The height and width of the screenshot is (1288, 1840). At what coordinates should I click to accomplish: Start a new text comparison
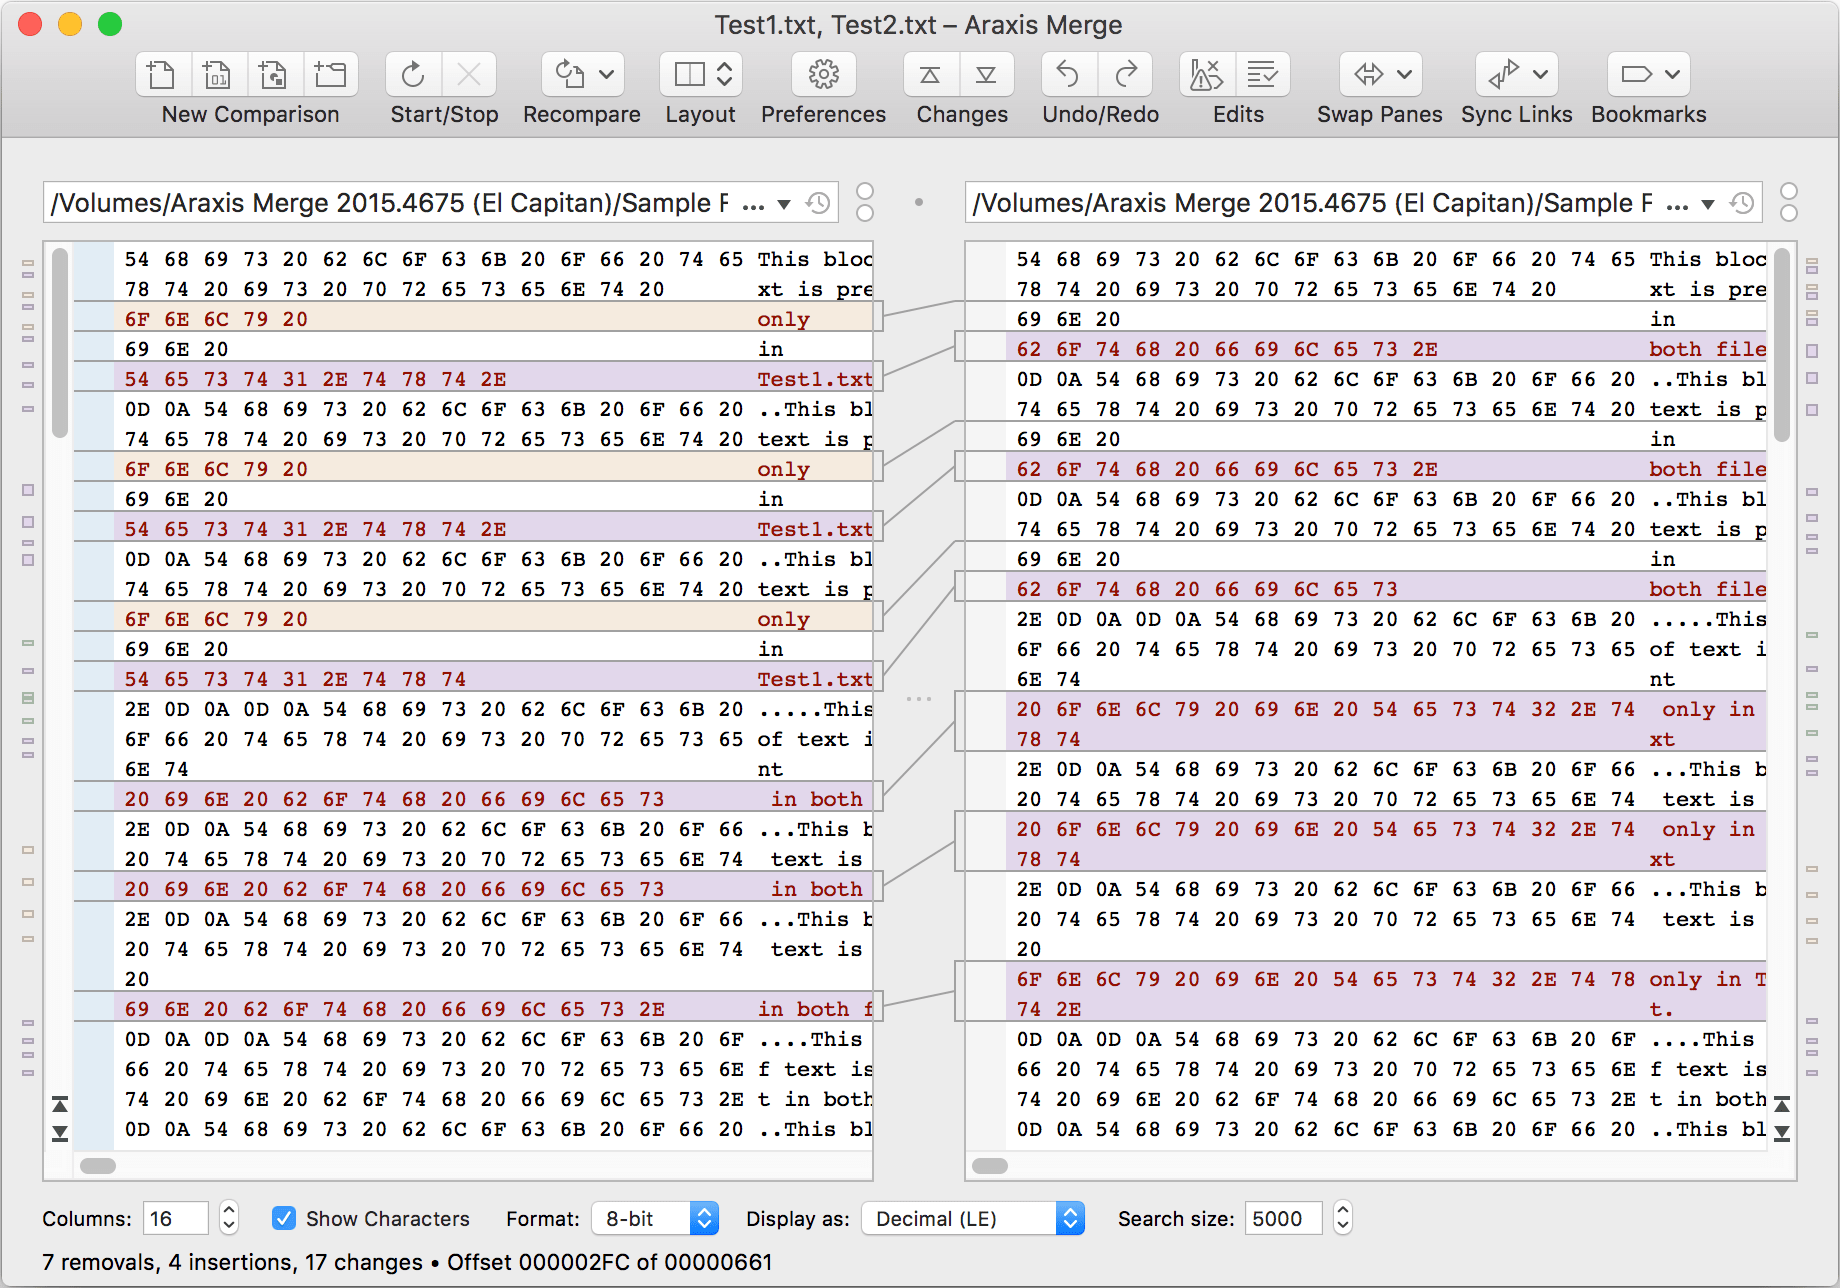pos(161,74)
